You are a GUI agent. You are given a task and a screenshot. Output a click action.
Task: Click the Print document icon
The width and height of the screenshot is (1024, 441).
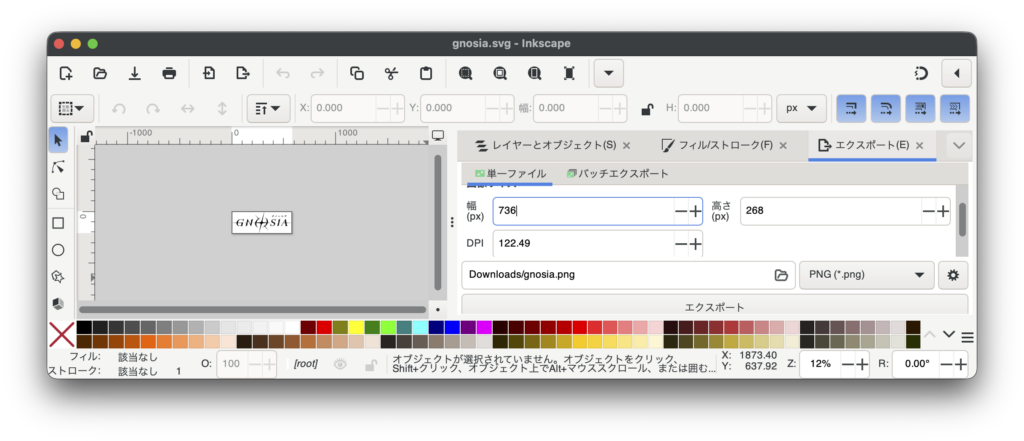170,73
